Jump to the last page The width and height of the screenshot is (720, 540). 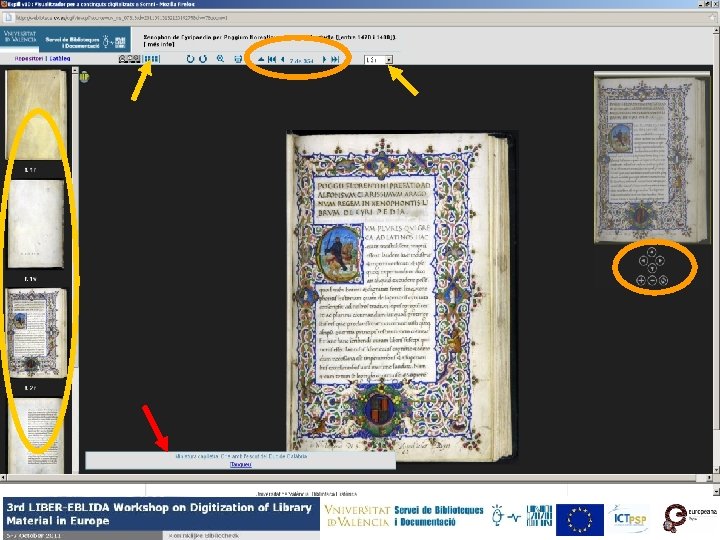coord(335,59)
